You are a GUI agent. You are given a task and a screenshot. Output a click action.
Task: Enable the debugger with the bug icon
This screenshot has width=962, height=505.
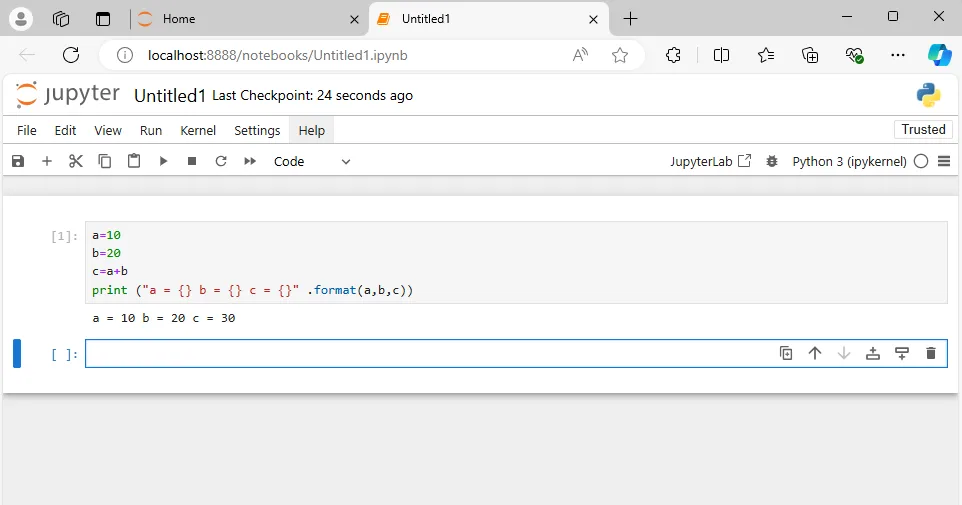772,161
